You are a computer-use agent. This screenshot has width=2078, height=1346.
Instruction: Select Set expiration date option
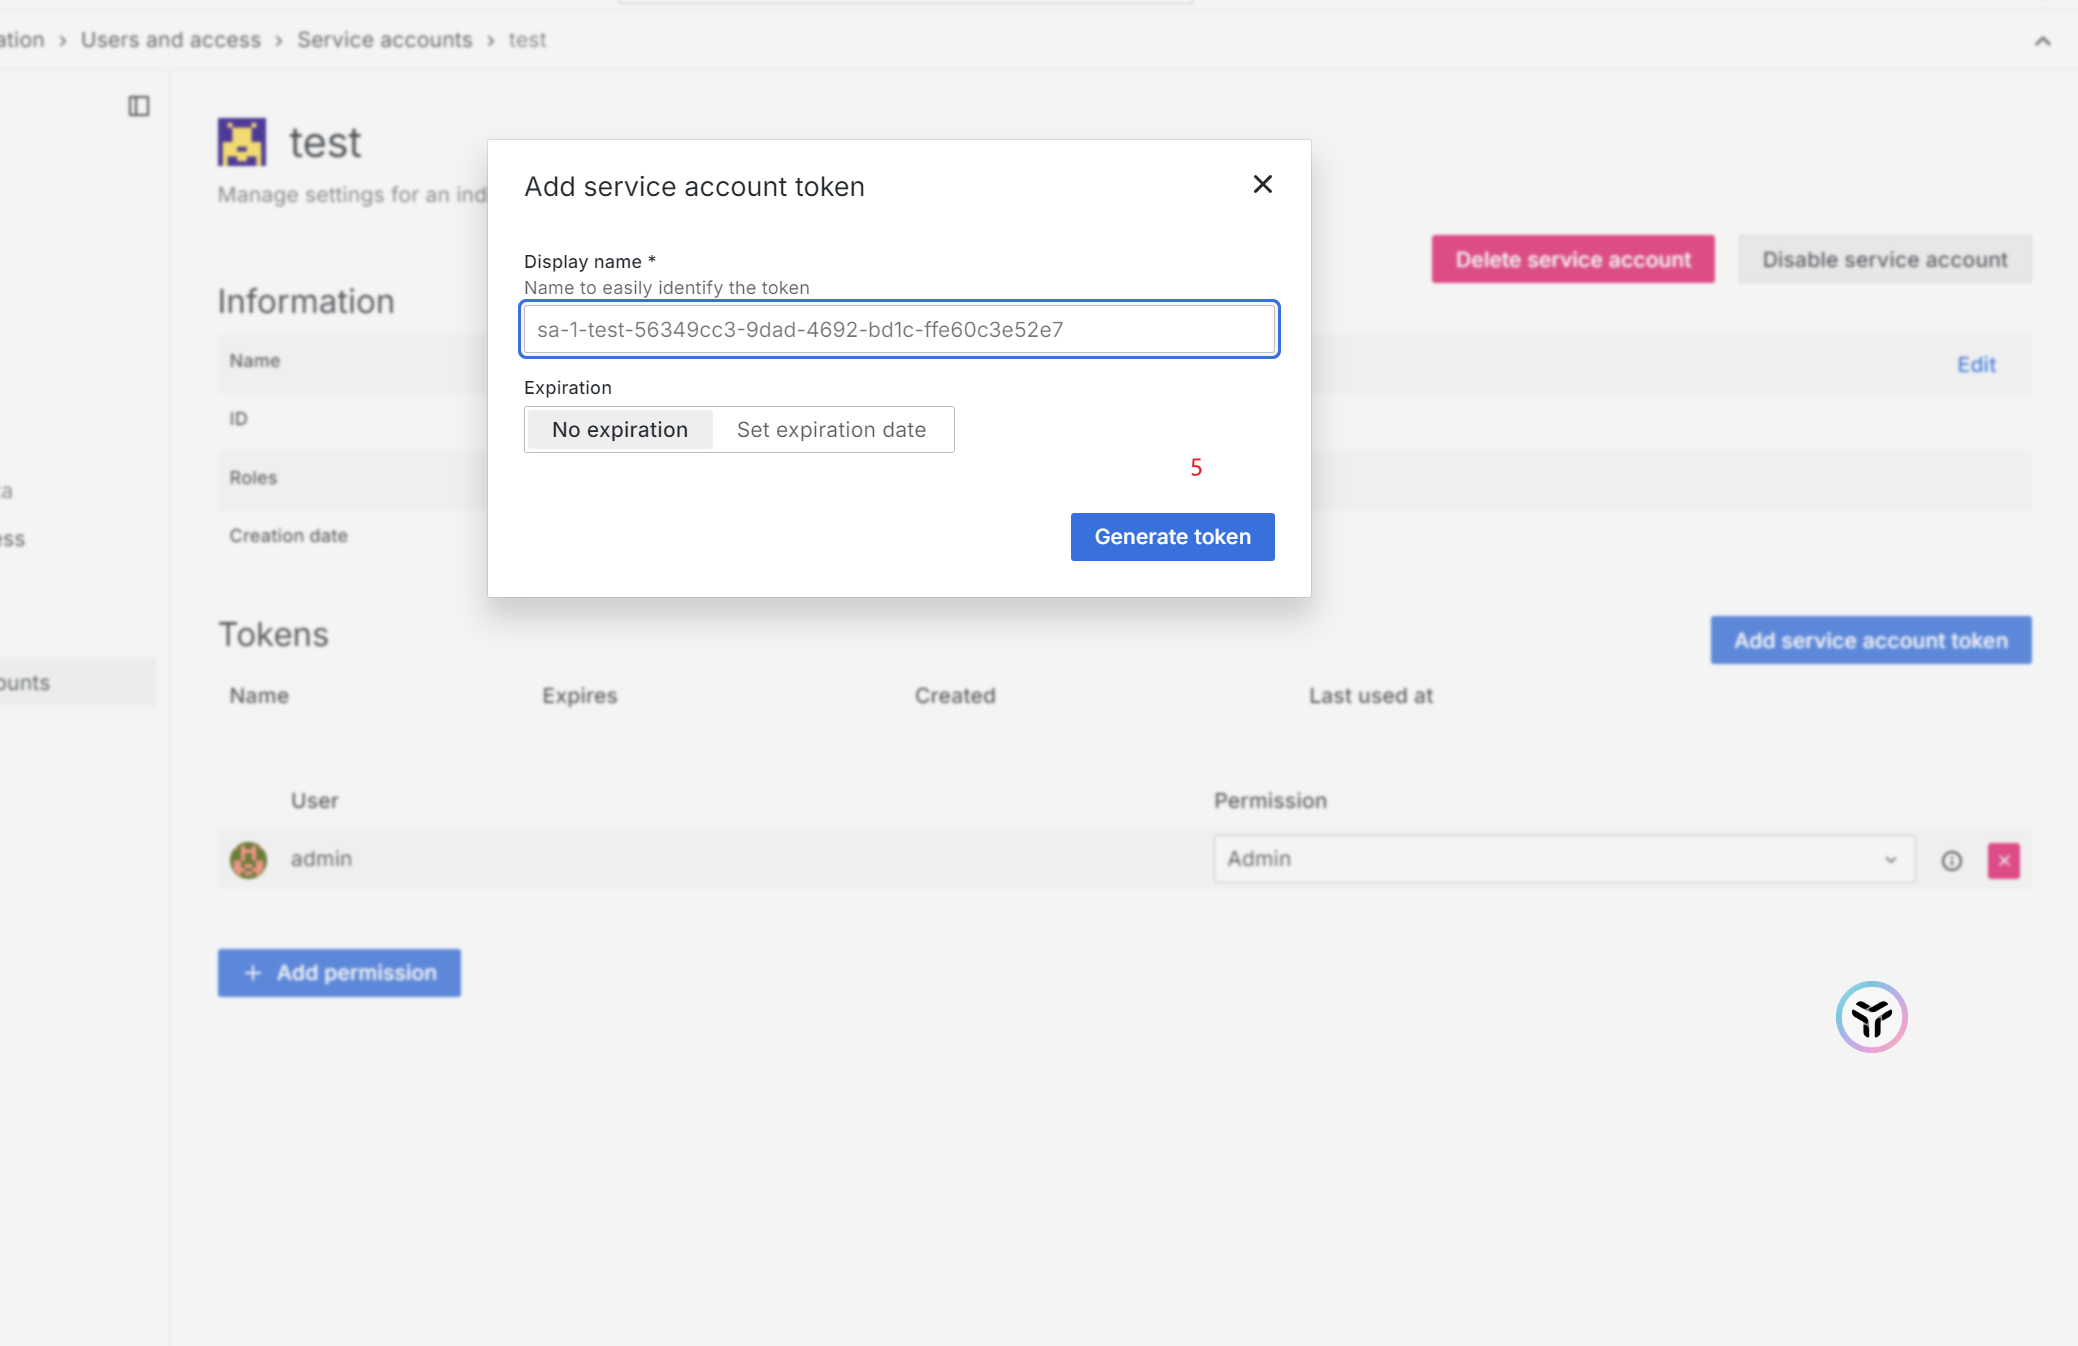[x=831, y=430]
